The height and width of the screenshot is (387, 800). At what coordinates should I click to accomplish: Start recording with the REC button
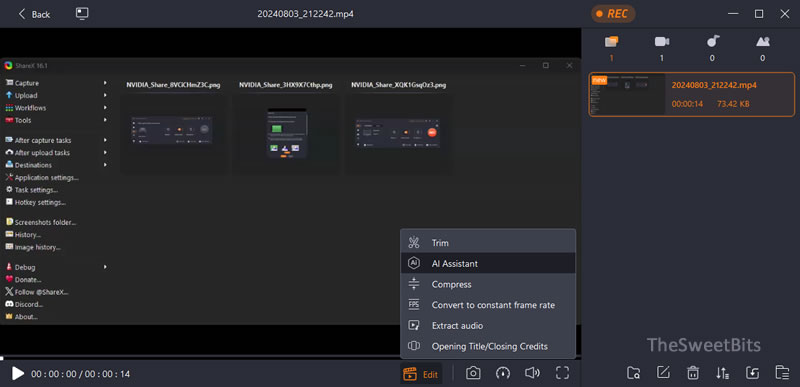(x=613, y=14)
